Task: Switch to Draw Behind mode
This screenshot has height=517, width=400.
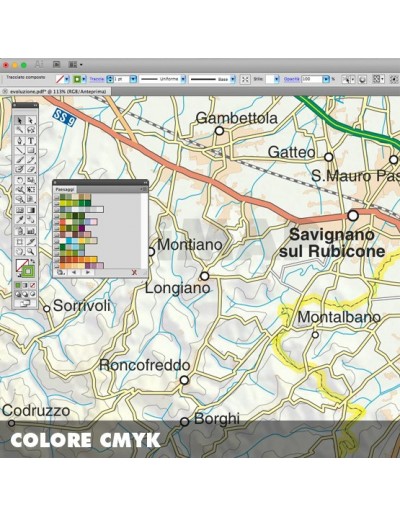Action: (25, 294)
